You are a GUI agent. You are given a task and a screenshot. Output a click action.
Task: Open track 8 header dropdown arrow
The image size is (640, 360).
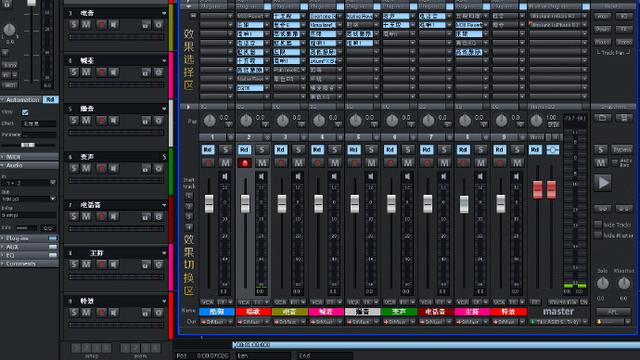[x=164, y=253]
